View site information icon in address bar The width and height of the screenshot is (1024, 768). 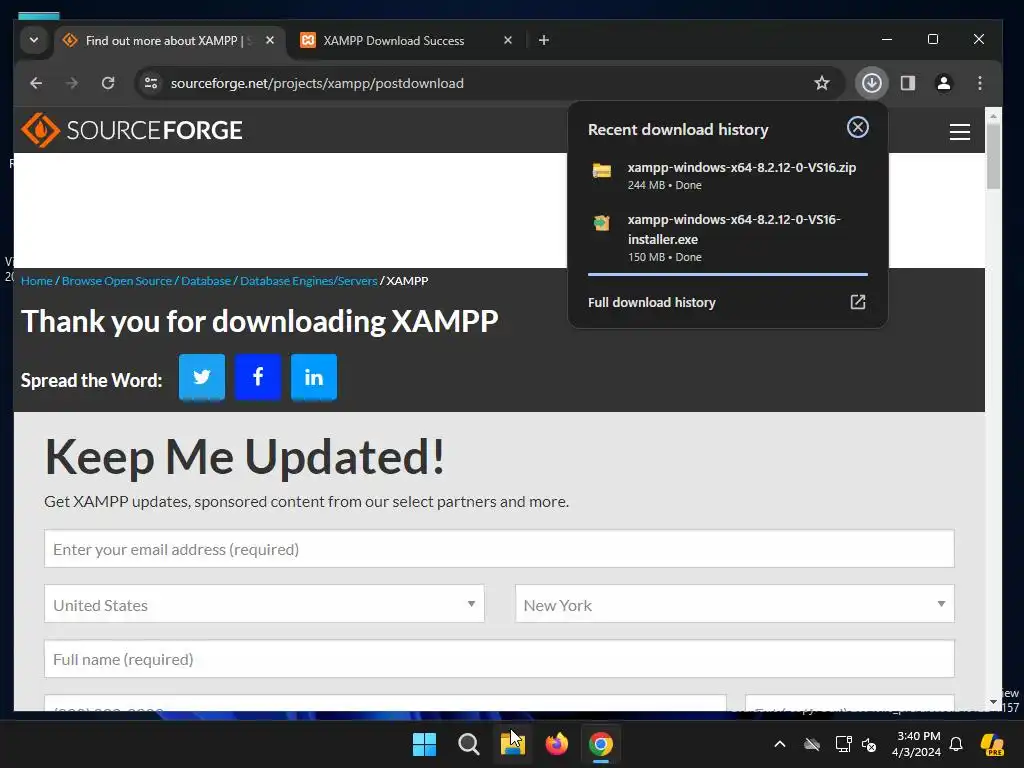click(x=151, y=83)
